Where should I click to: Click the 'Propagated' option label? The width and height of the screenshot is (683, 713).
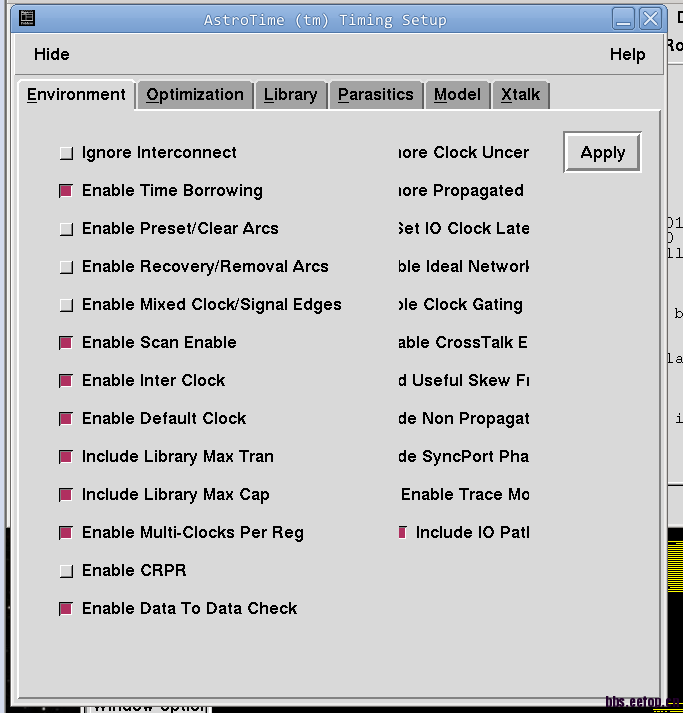[461, 191]
